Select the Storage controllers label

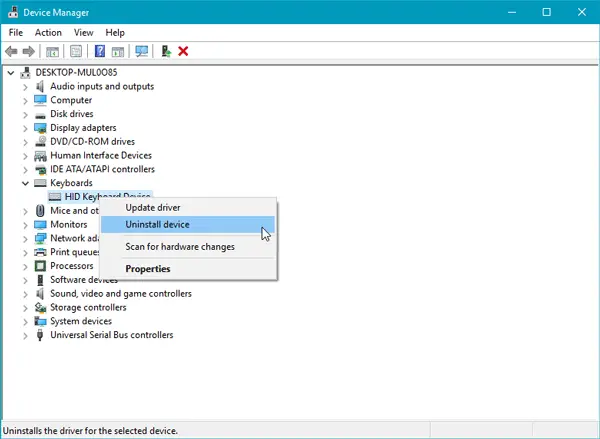88,307
